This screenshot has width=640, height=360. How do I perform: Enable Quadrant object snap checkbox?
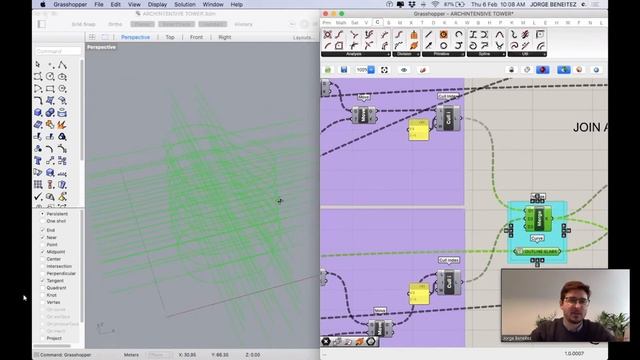pyautogui.click(x=42, y=288)
